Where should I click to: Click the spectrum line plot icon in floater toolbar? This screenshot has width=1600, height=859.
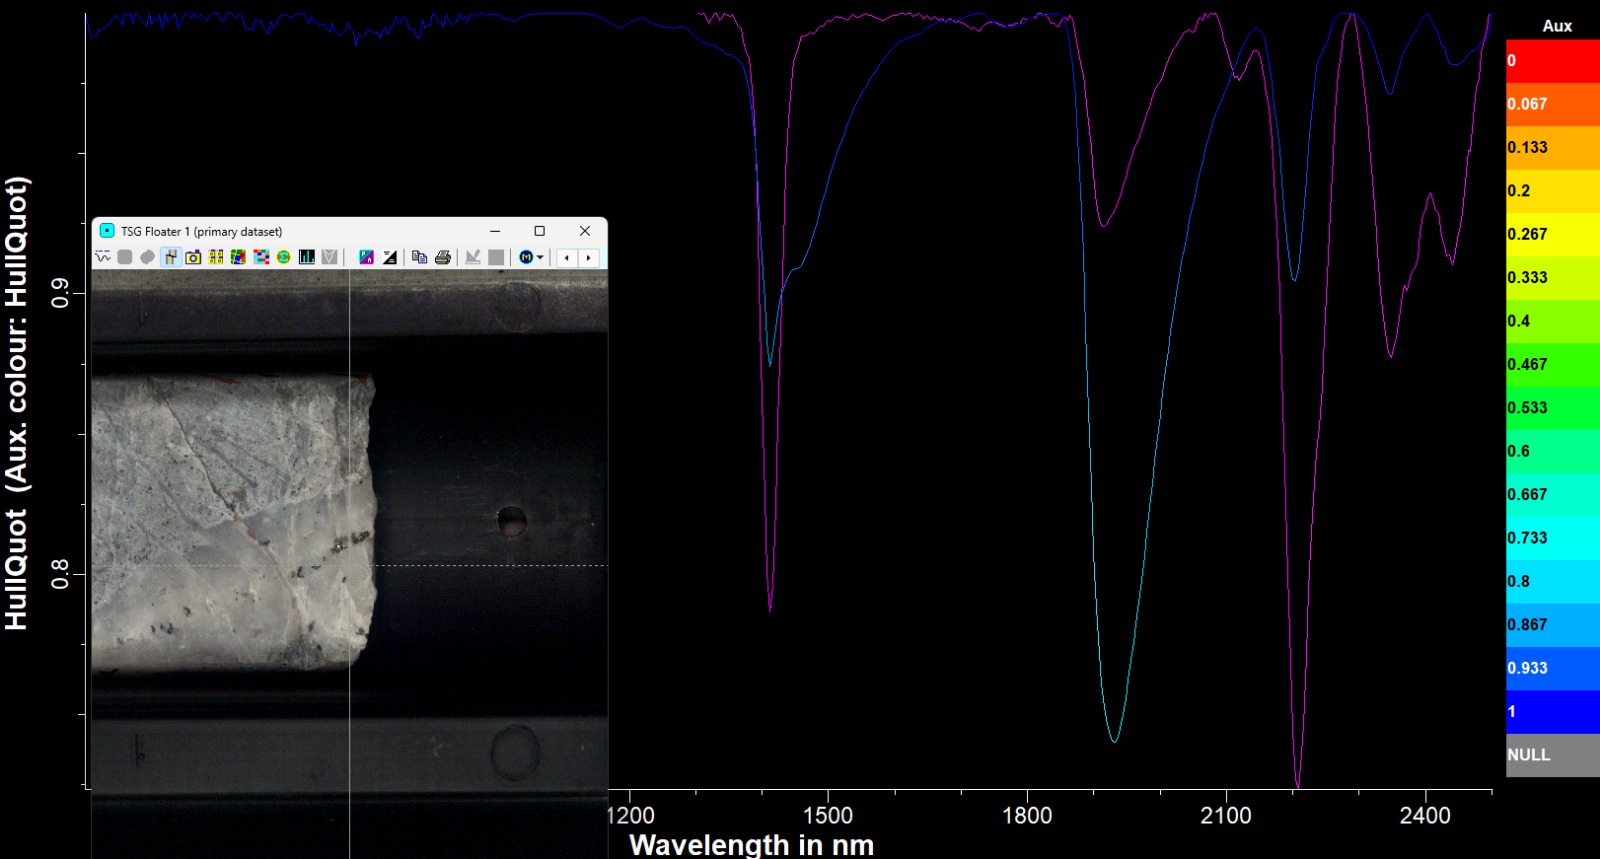pos(102,257)
